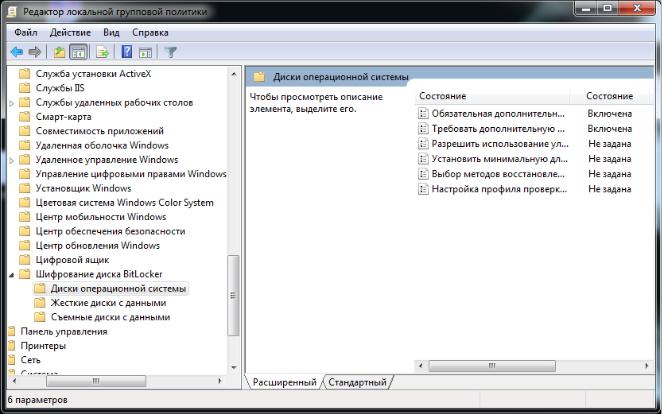Click policy icon of Обязательная дополнительн...

423,114
